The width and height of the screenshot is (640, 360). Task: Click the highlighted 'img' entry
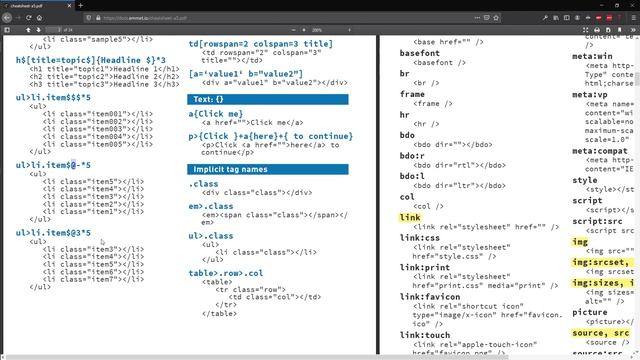pyautogui.click(x=580, y=242)
